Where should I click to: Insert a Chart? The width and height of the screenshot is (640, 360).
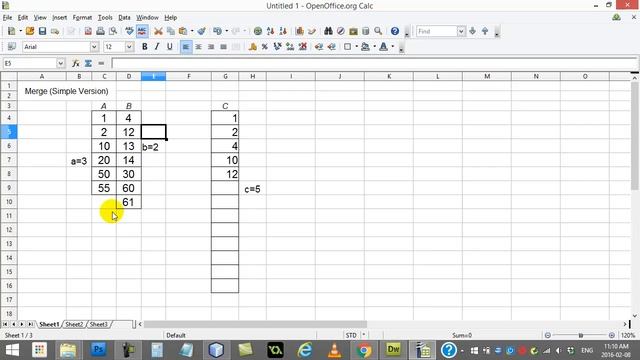click(300, 31)
